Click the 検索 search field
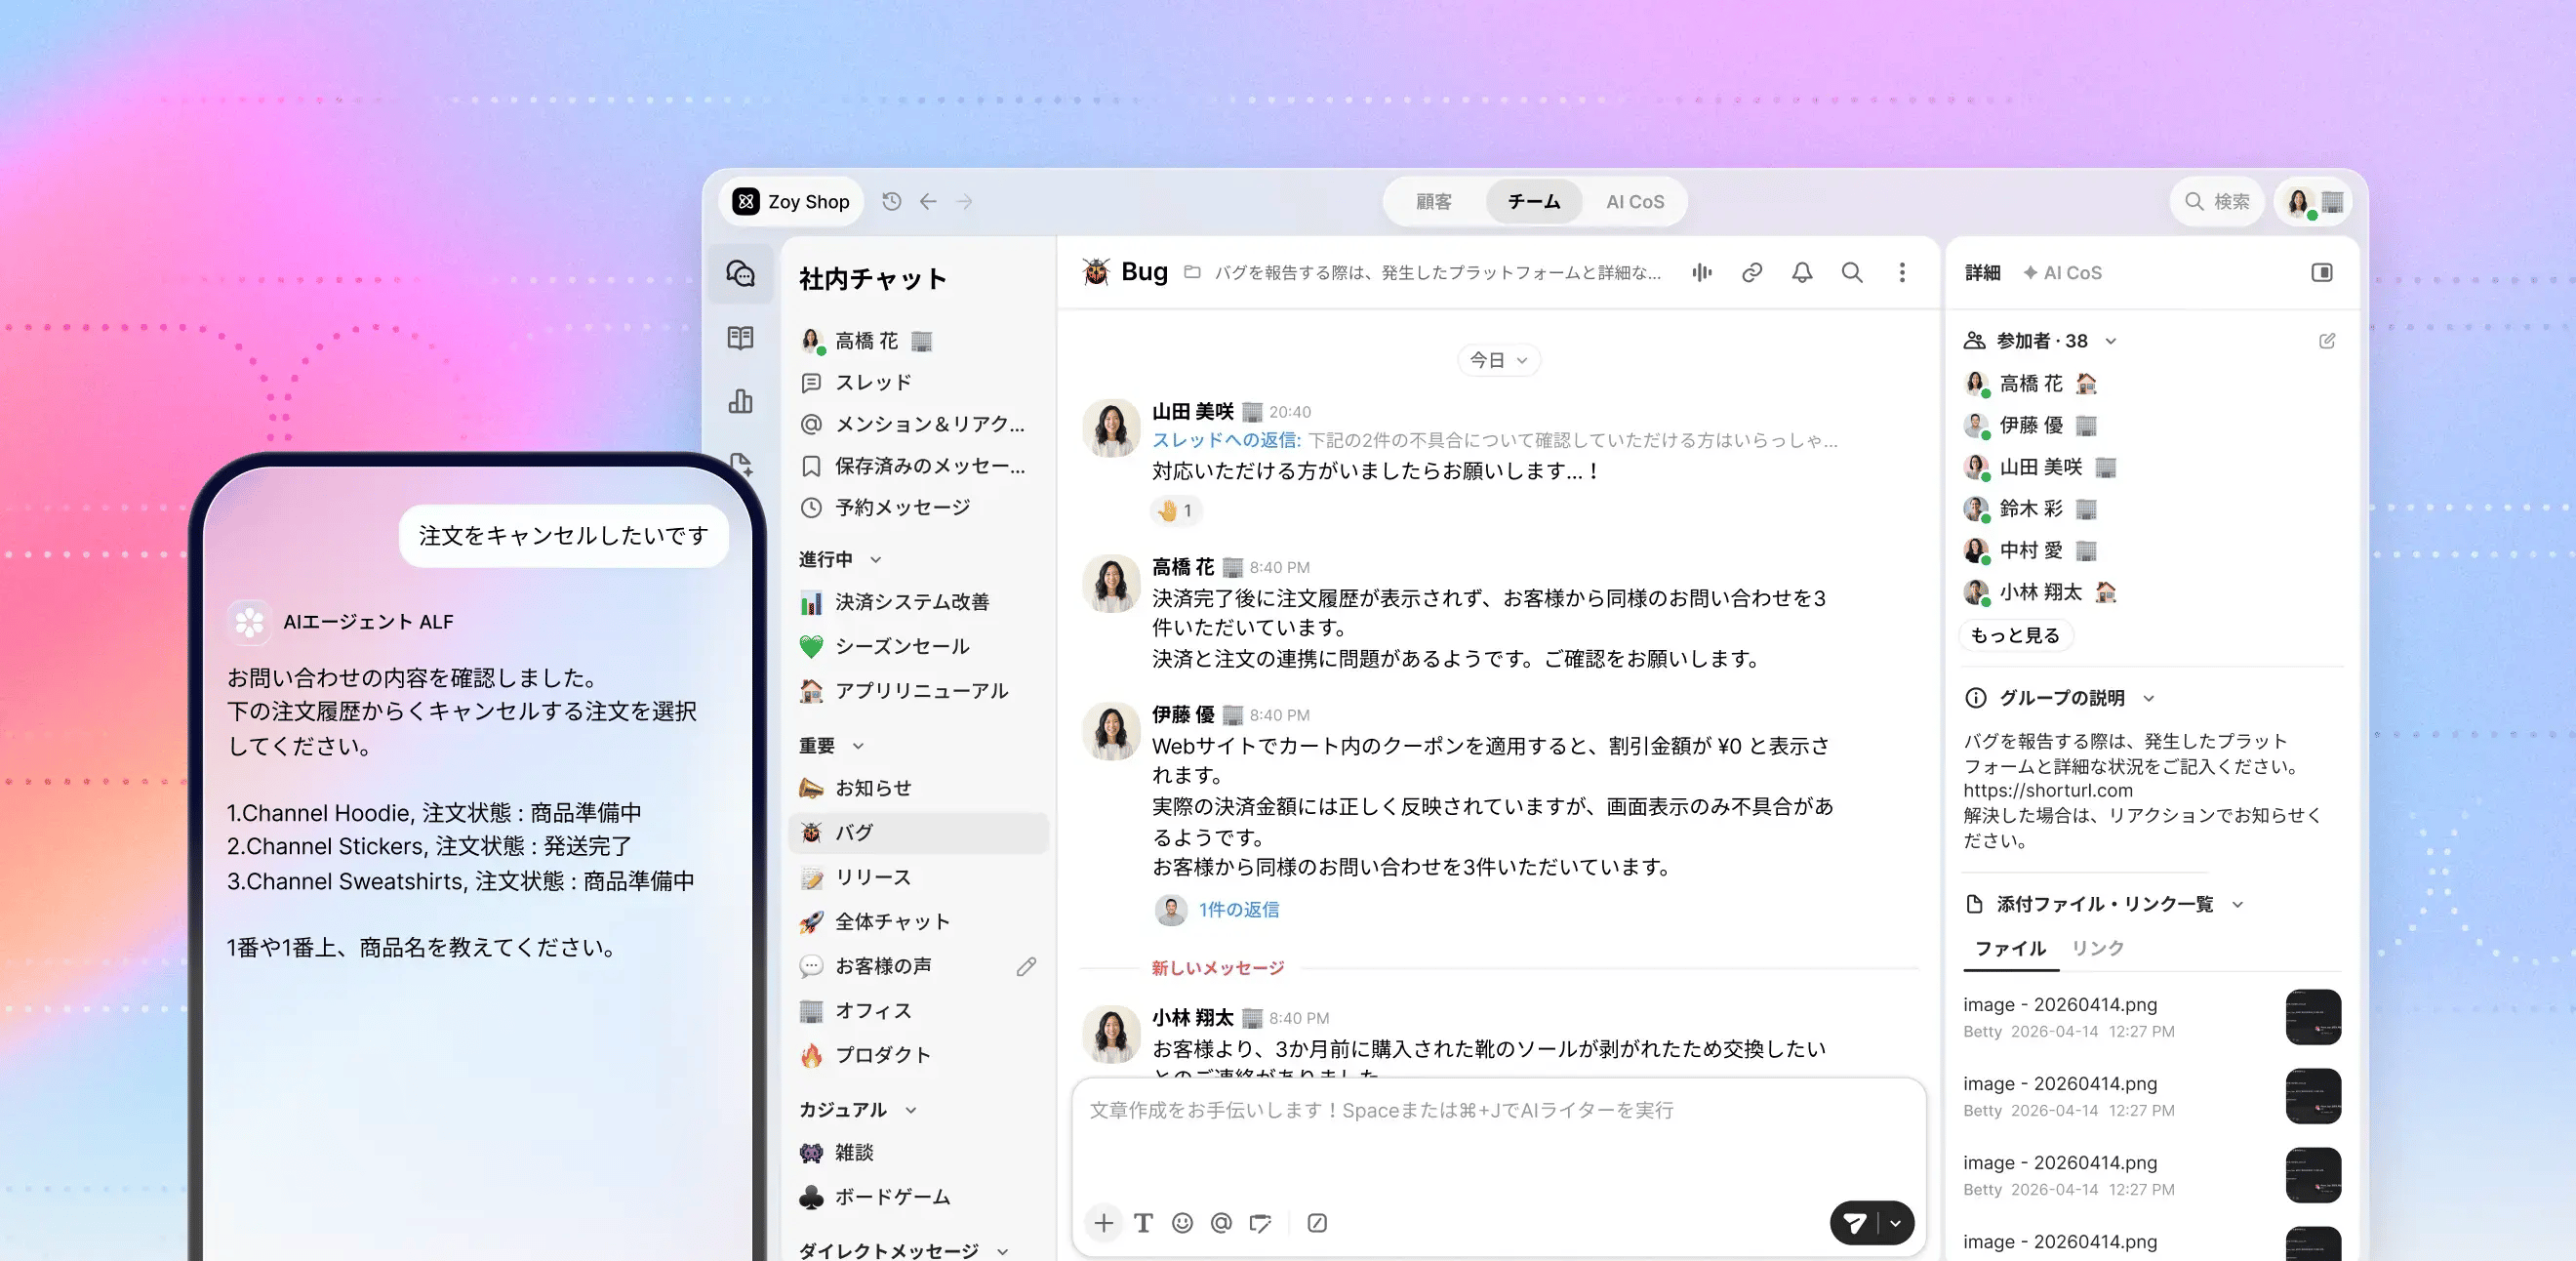This screenshot has height=1261, width=2576. coord(2217,202)
